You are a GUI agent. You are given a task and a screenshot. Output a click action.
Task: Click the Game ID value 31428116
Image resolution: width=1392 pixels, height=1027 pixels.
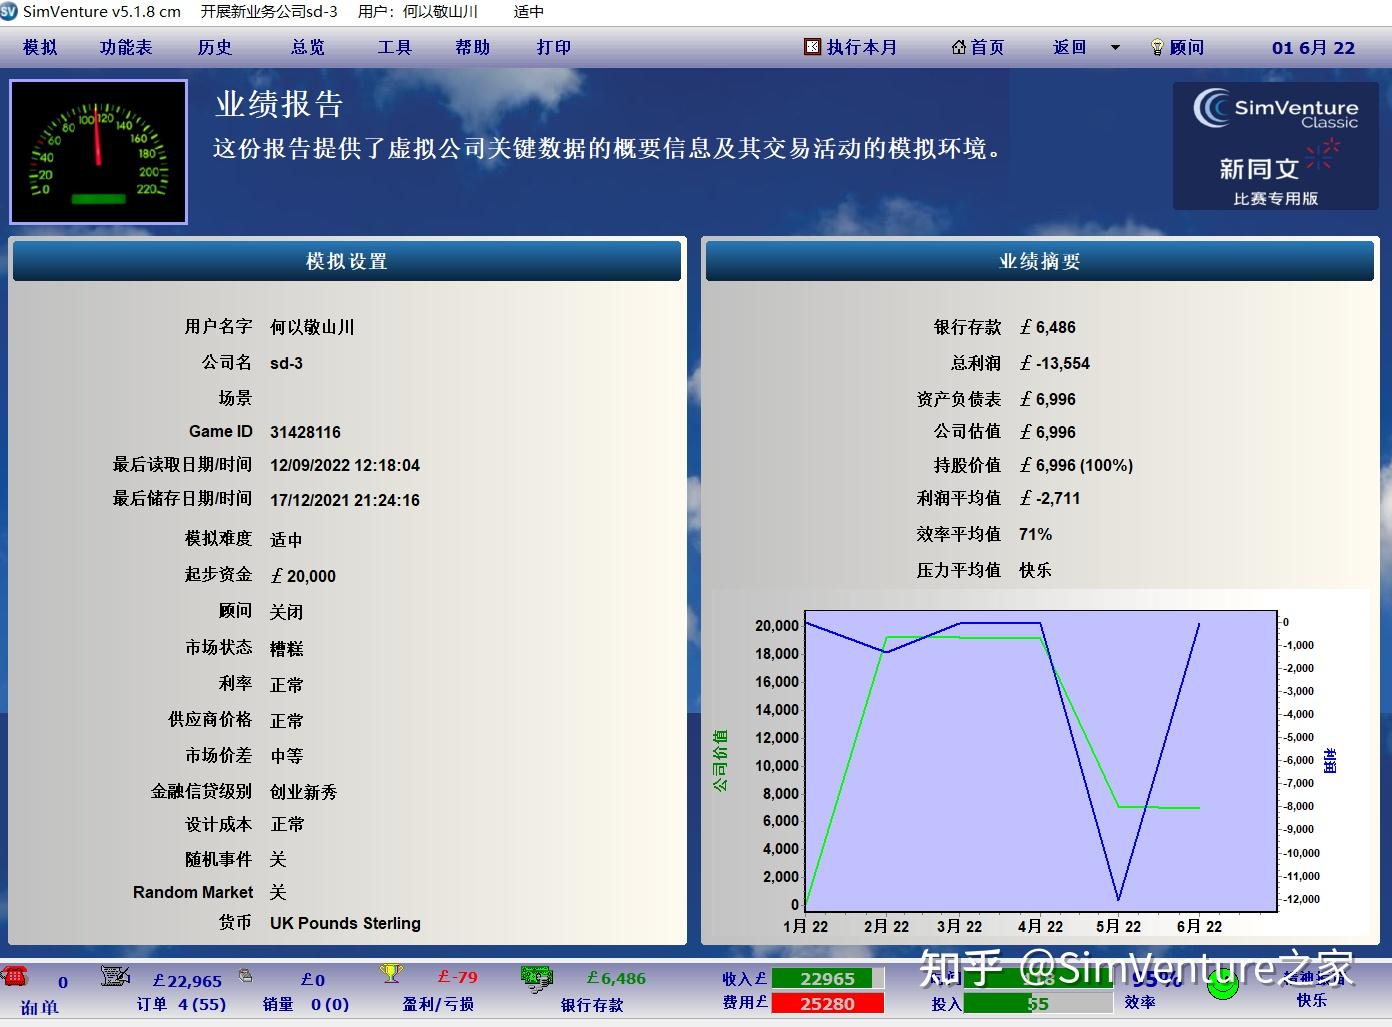(305, 432)
